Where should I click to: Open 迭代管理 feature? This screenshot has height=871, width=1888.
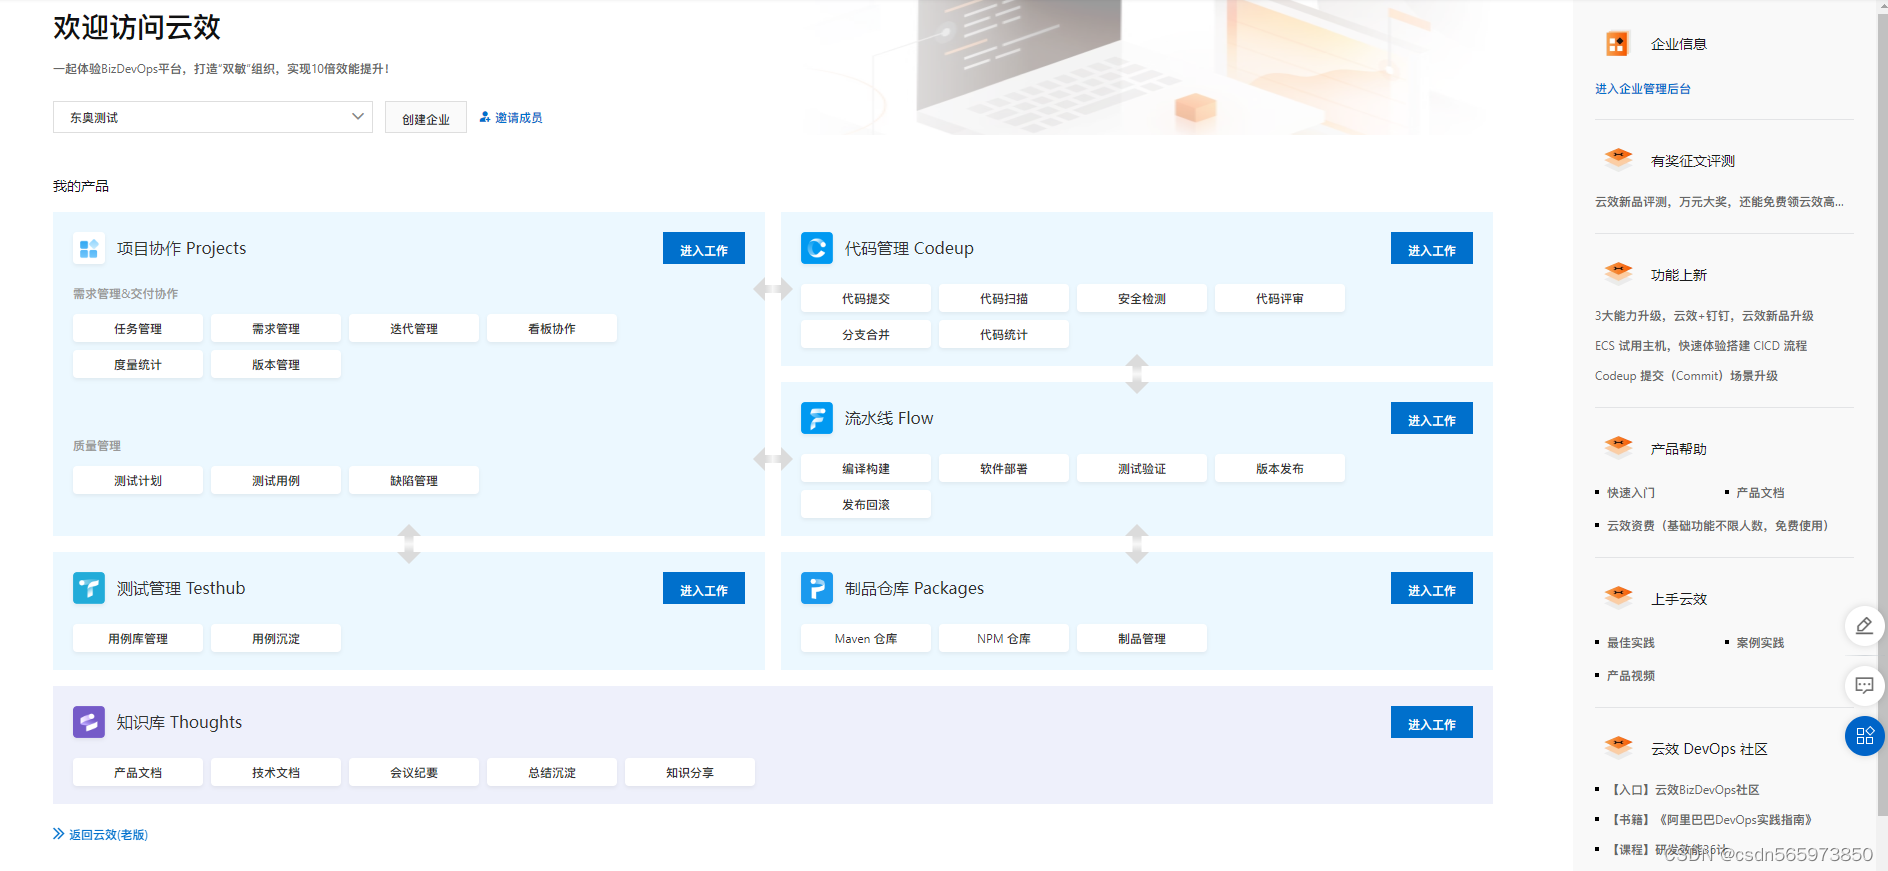414,328
